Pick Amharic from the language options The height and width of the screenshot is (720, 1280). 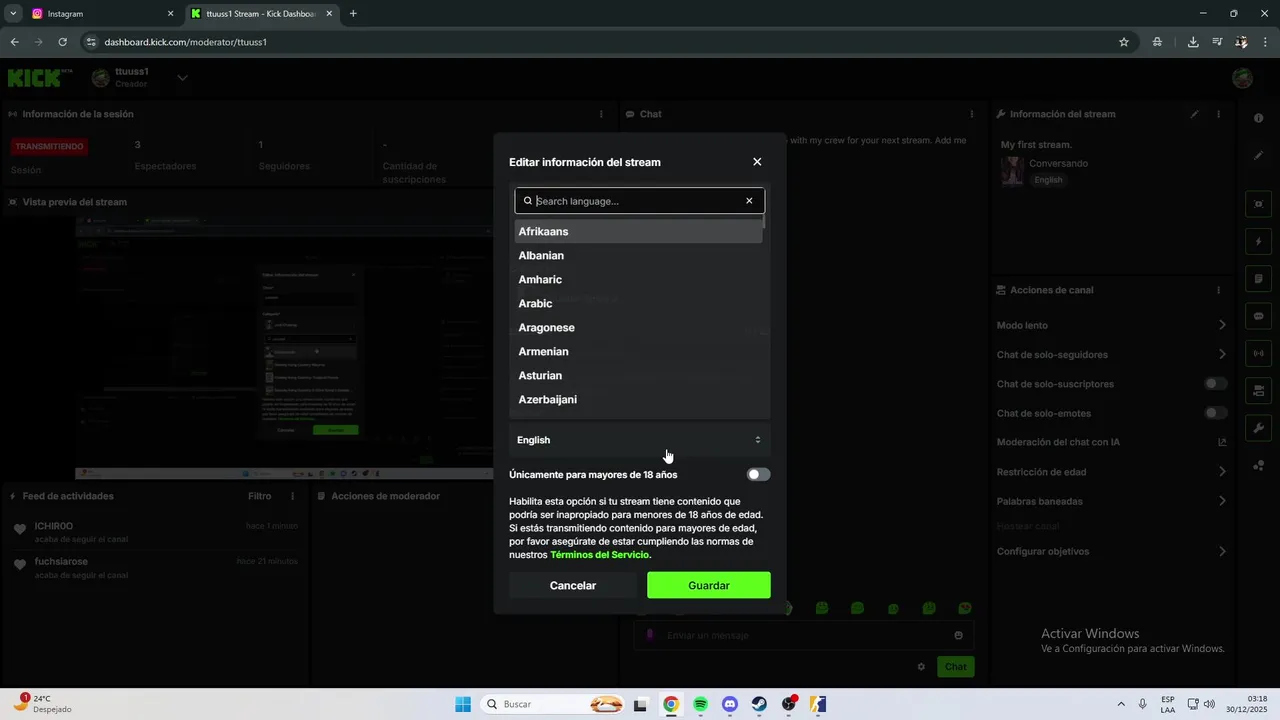(638, 279)
